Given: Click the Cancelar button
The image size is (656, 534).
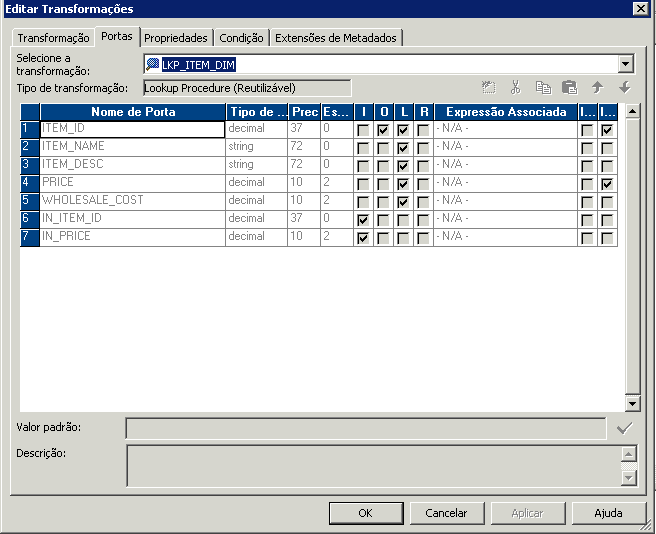Looking at the screenshot, I should pyautogui.click(x=446, y=513).
